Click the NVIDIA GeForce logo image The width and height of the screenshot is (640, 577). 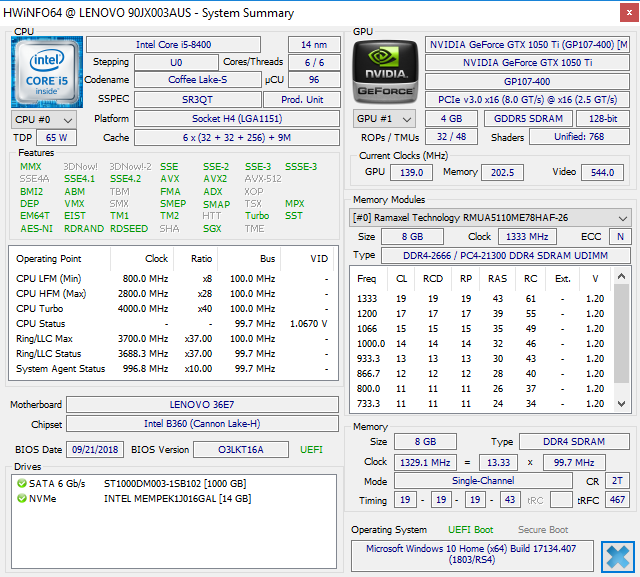pyautogui.click(x=385, y=72)
